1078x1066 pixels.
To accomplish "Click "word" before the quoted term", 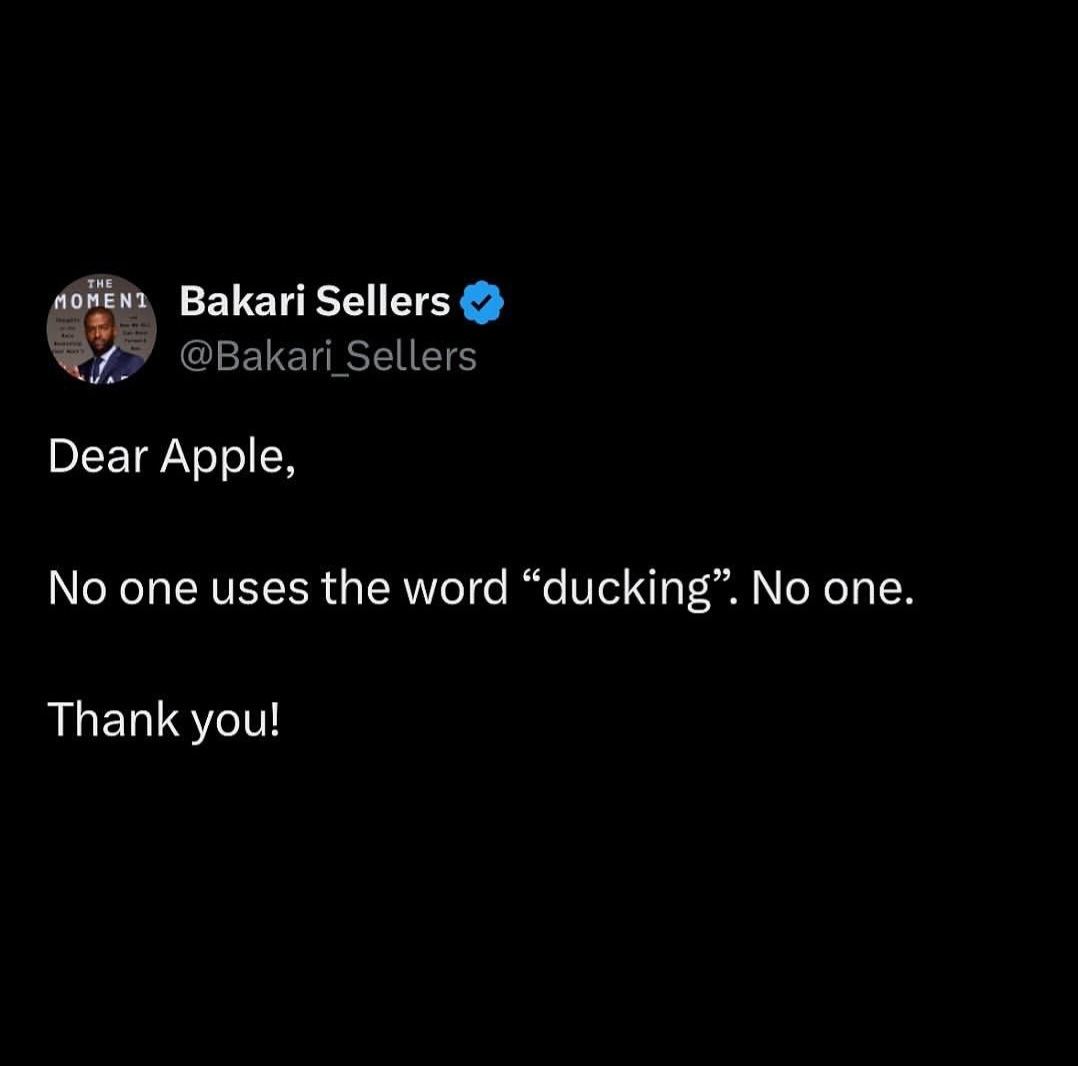I will tap(455, 589).
